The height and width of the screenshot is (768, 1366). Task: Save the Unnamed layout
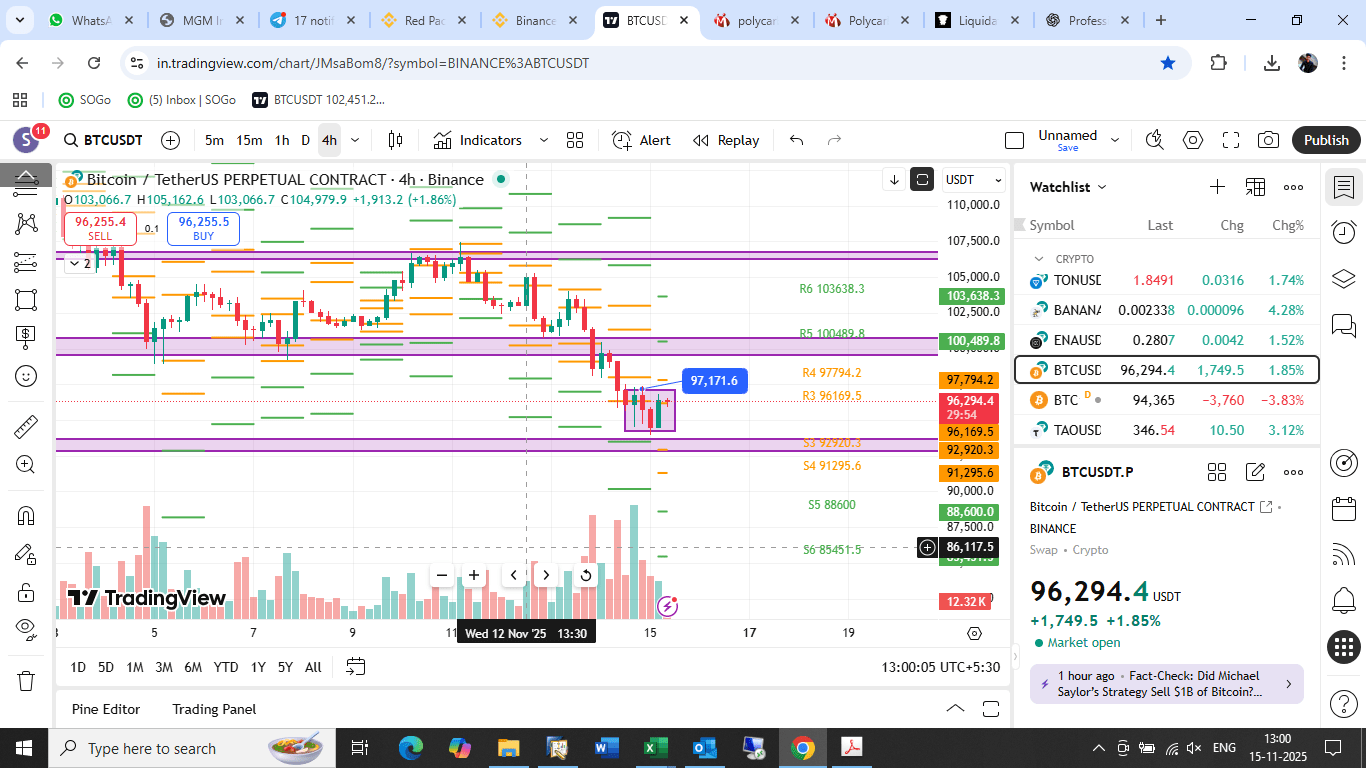pos(1068,148)
